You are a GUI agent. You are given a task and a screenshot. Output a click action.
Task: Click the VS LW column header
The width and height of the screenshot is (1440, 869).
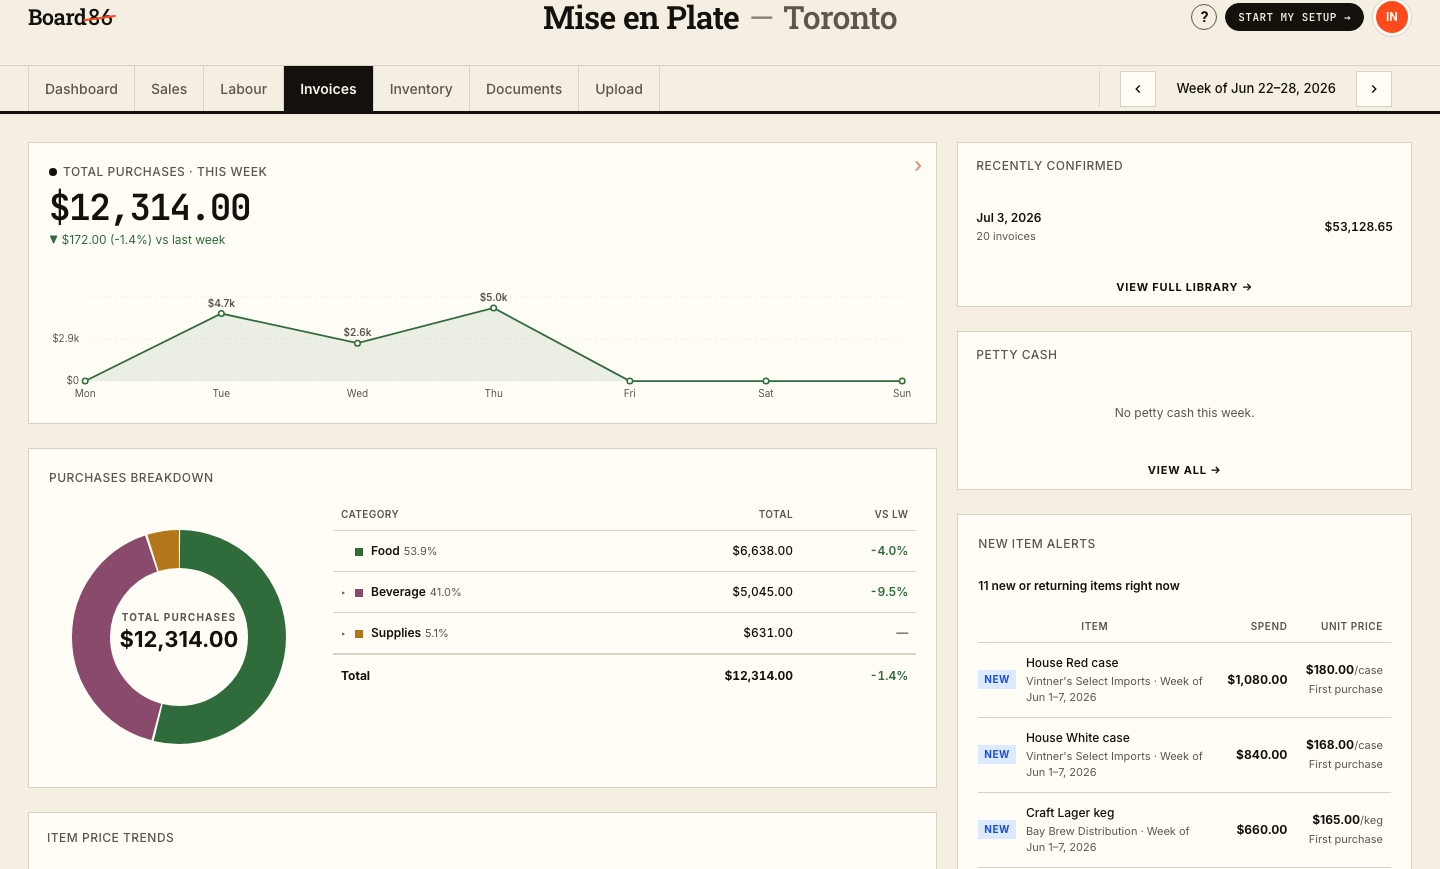pyautogui.click(x=891, y=514)
